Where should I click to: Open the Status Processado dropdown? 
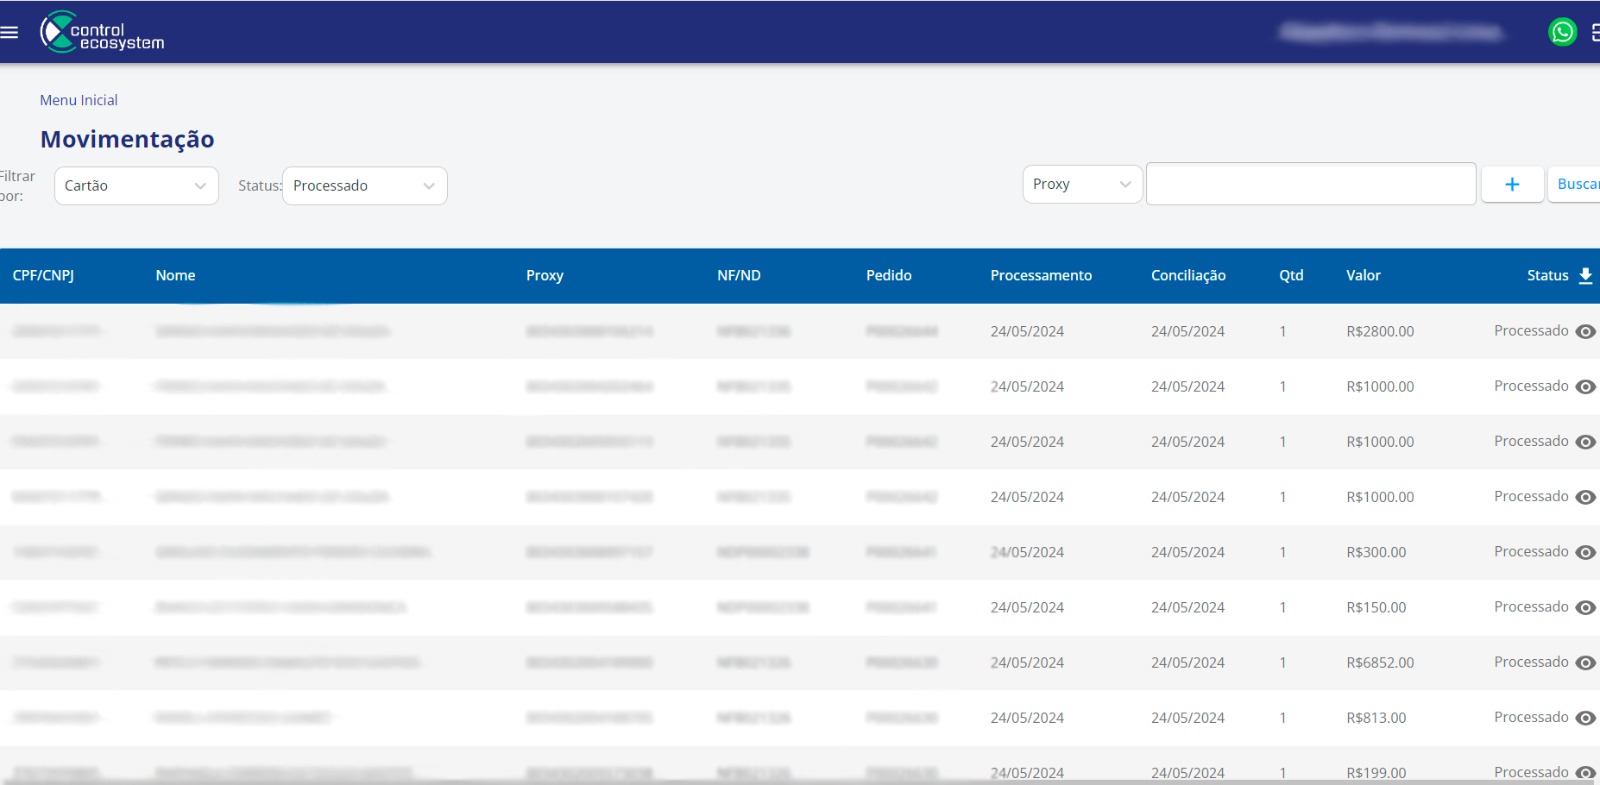point(365,186)
